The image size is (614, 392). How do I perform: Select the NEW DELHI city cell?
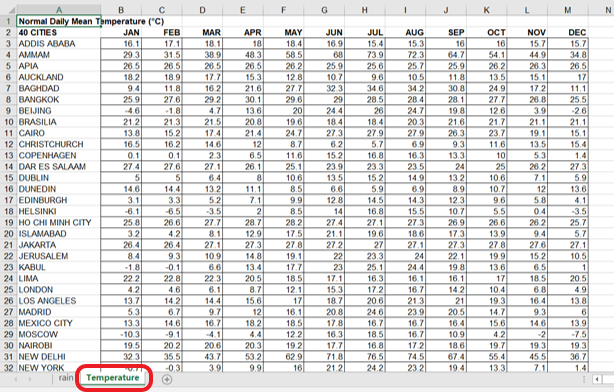tap(59, 357)
